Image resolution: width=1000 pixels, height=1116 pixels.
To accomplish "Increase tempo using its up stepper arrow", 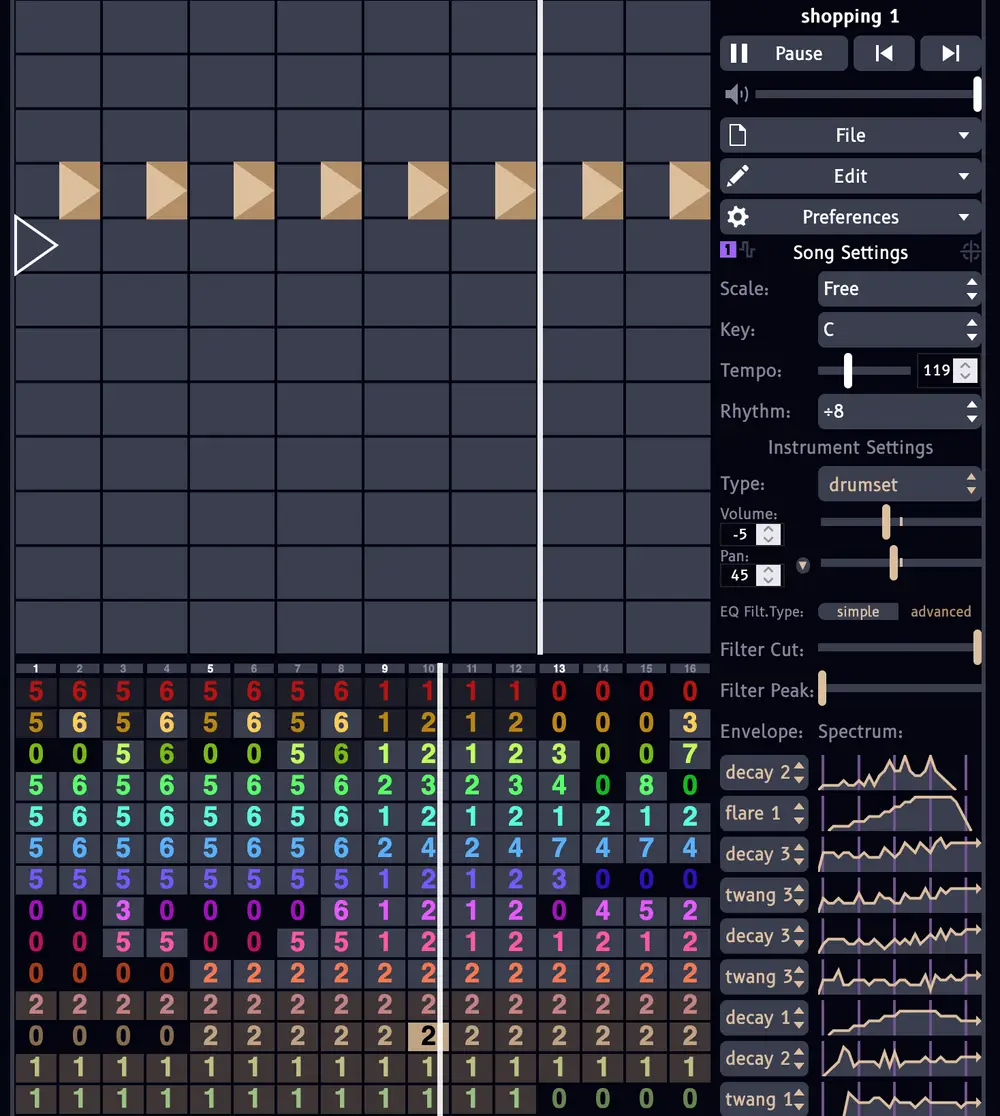I will [966, 365].
